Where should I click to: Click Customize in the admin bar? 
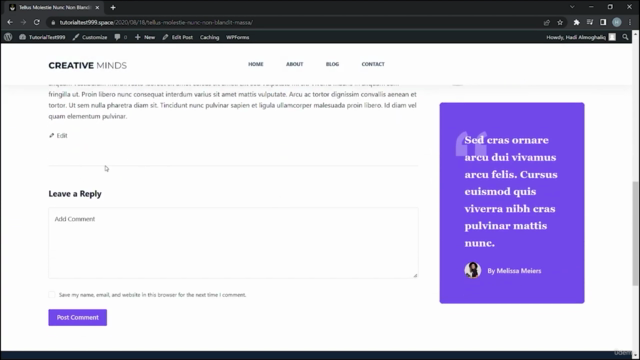90,37
